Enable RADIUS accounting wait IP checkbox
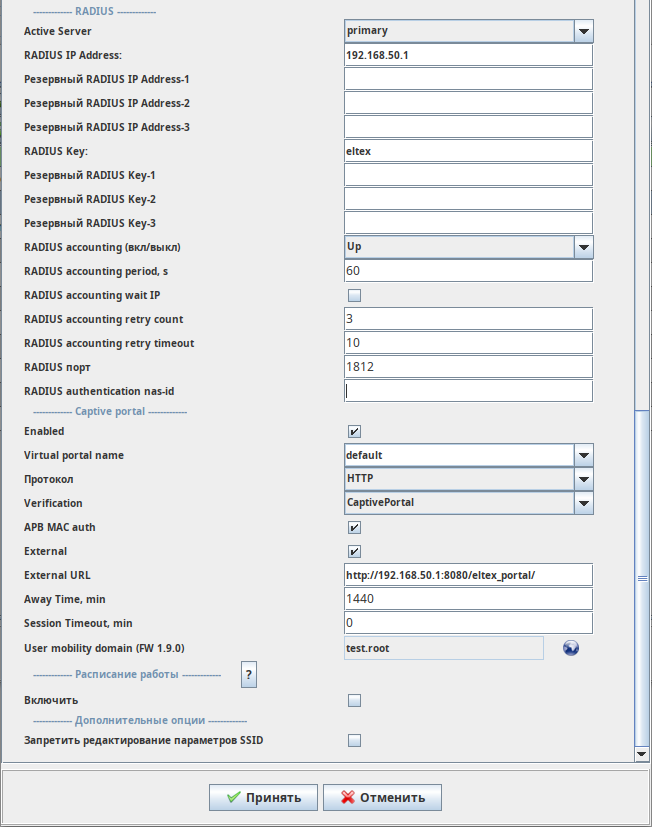 point(354,296)
